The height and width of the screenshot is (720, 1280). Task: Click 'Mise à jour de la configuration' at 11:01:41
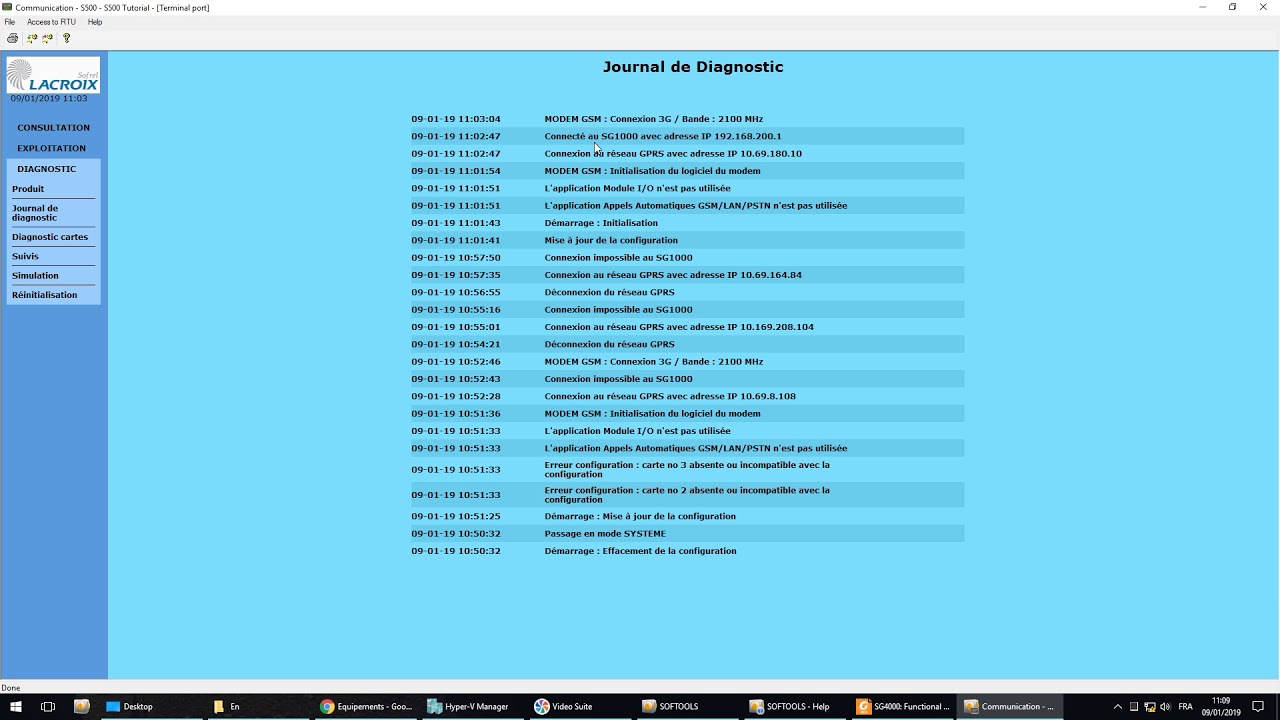(x=611, y=240)
